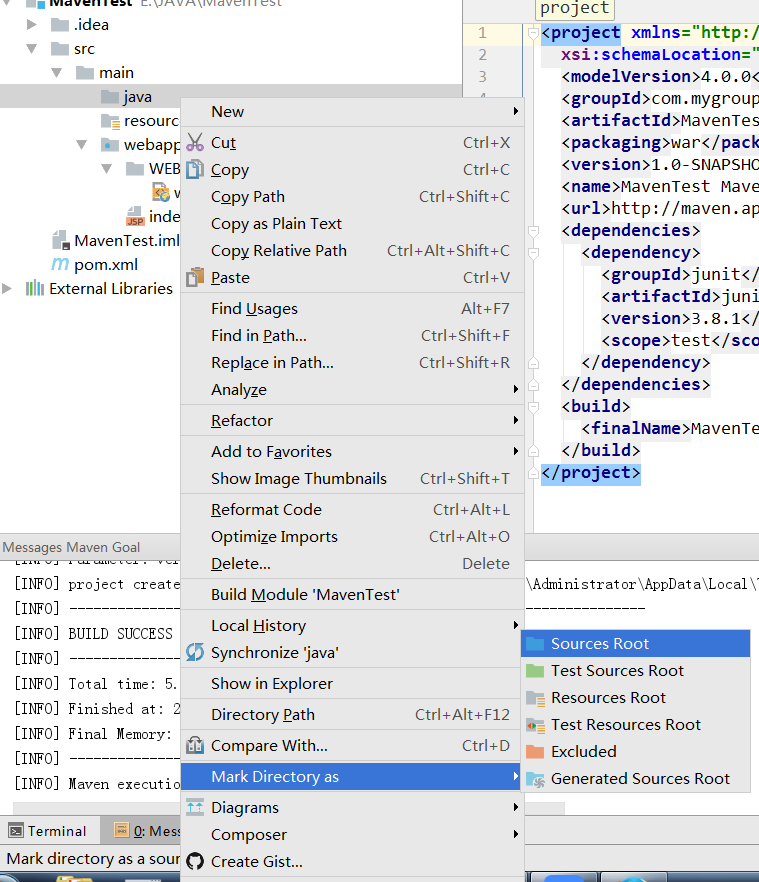
Task: Click the Test Resources Root folder icon
Action: [536, 725]
